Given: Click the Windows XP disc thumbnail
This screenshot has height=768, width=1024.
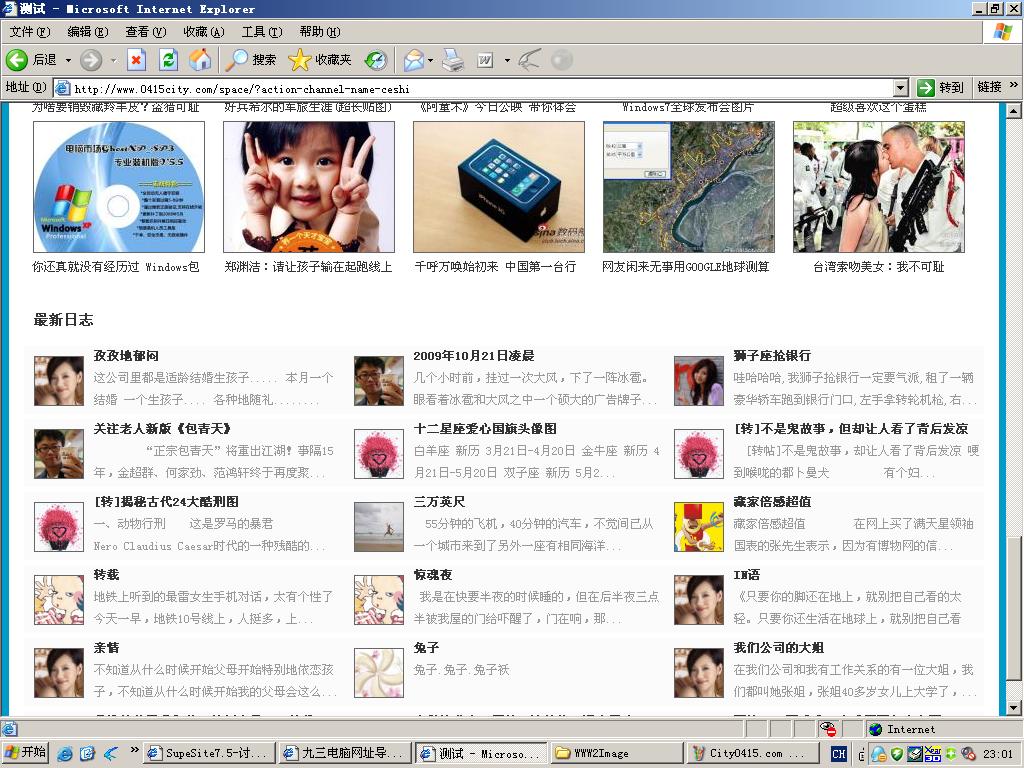Looking at the screenshot, I should (x=119, y=187).
